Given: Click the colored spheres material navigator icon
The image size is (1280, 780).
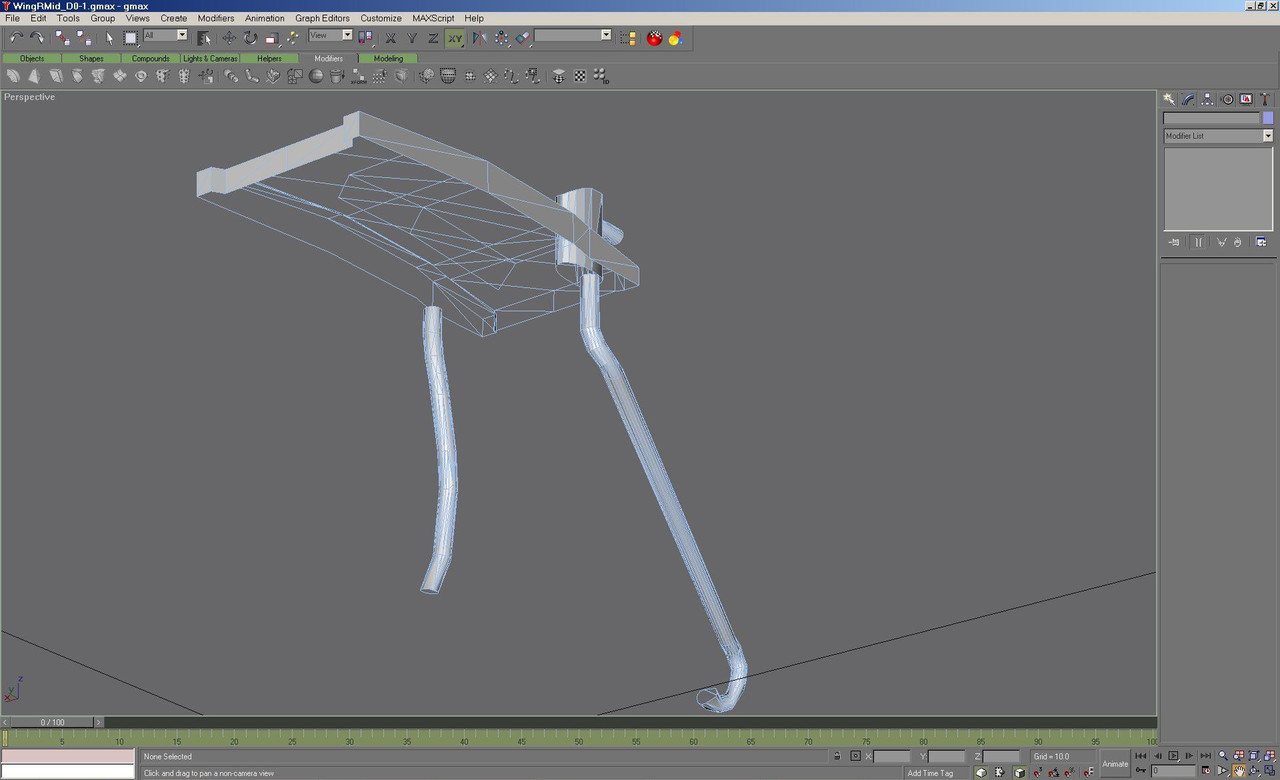Looking at the screenshot, I should coord(675,38).
